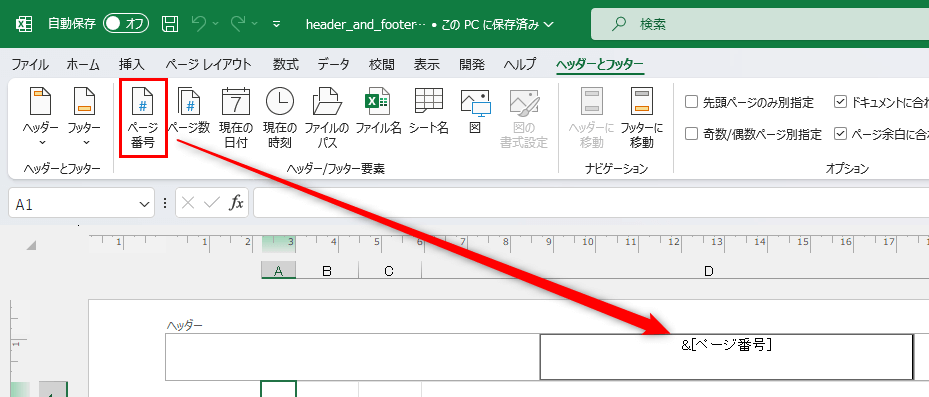Expand the Name Box dropdown arrow
Image resolution: width=929 pixels, height=397 pixels.
(143, 204)
